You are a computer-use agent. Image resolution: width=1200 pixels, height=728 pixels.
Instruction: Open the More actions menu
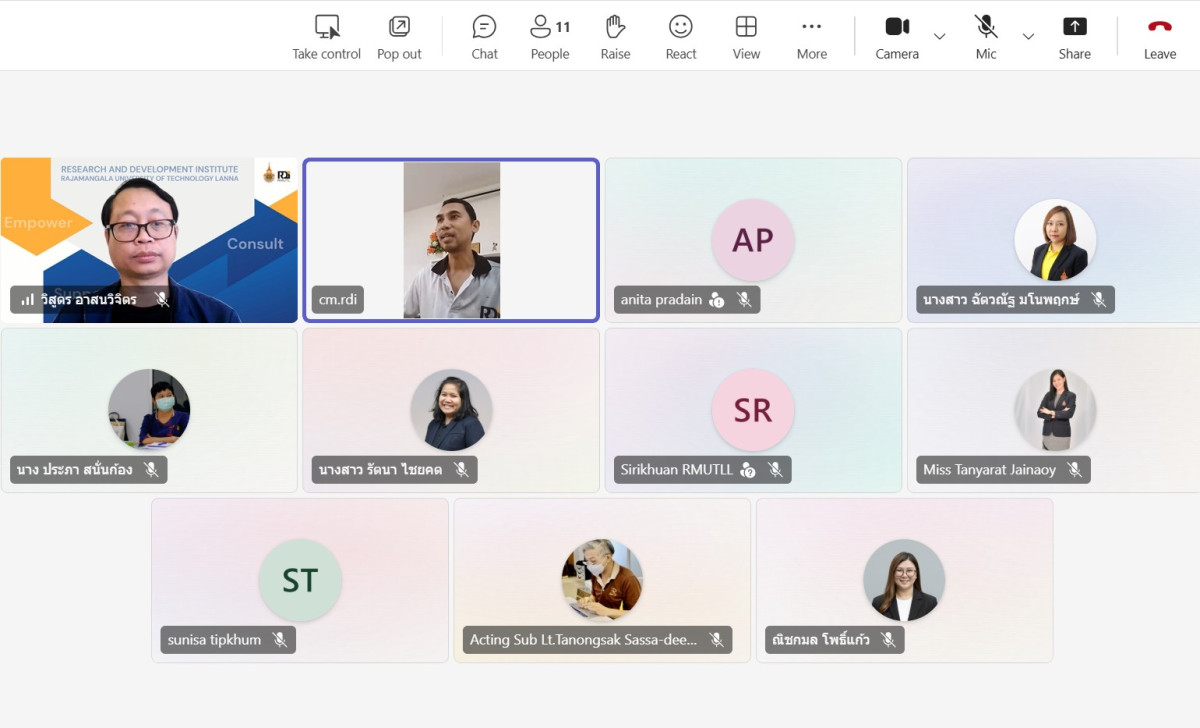pos(811,27)
